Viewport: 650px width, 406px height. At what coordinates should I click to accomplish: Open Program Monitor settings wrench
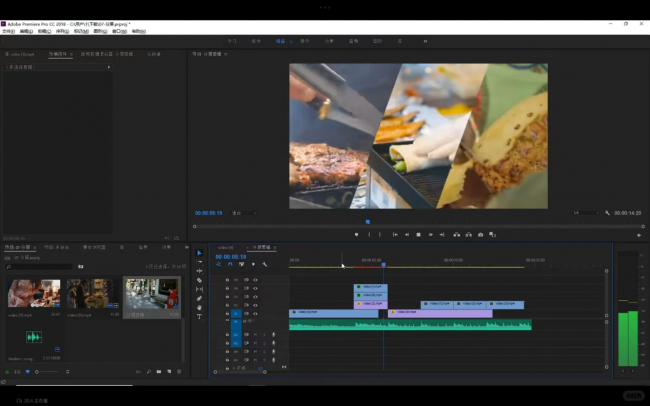coord(607,213)
